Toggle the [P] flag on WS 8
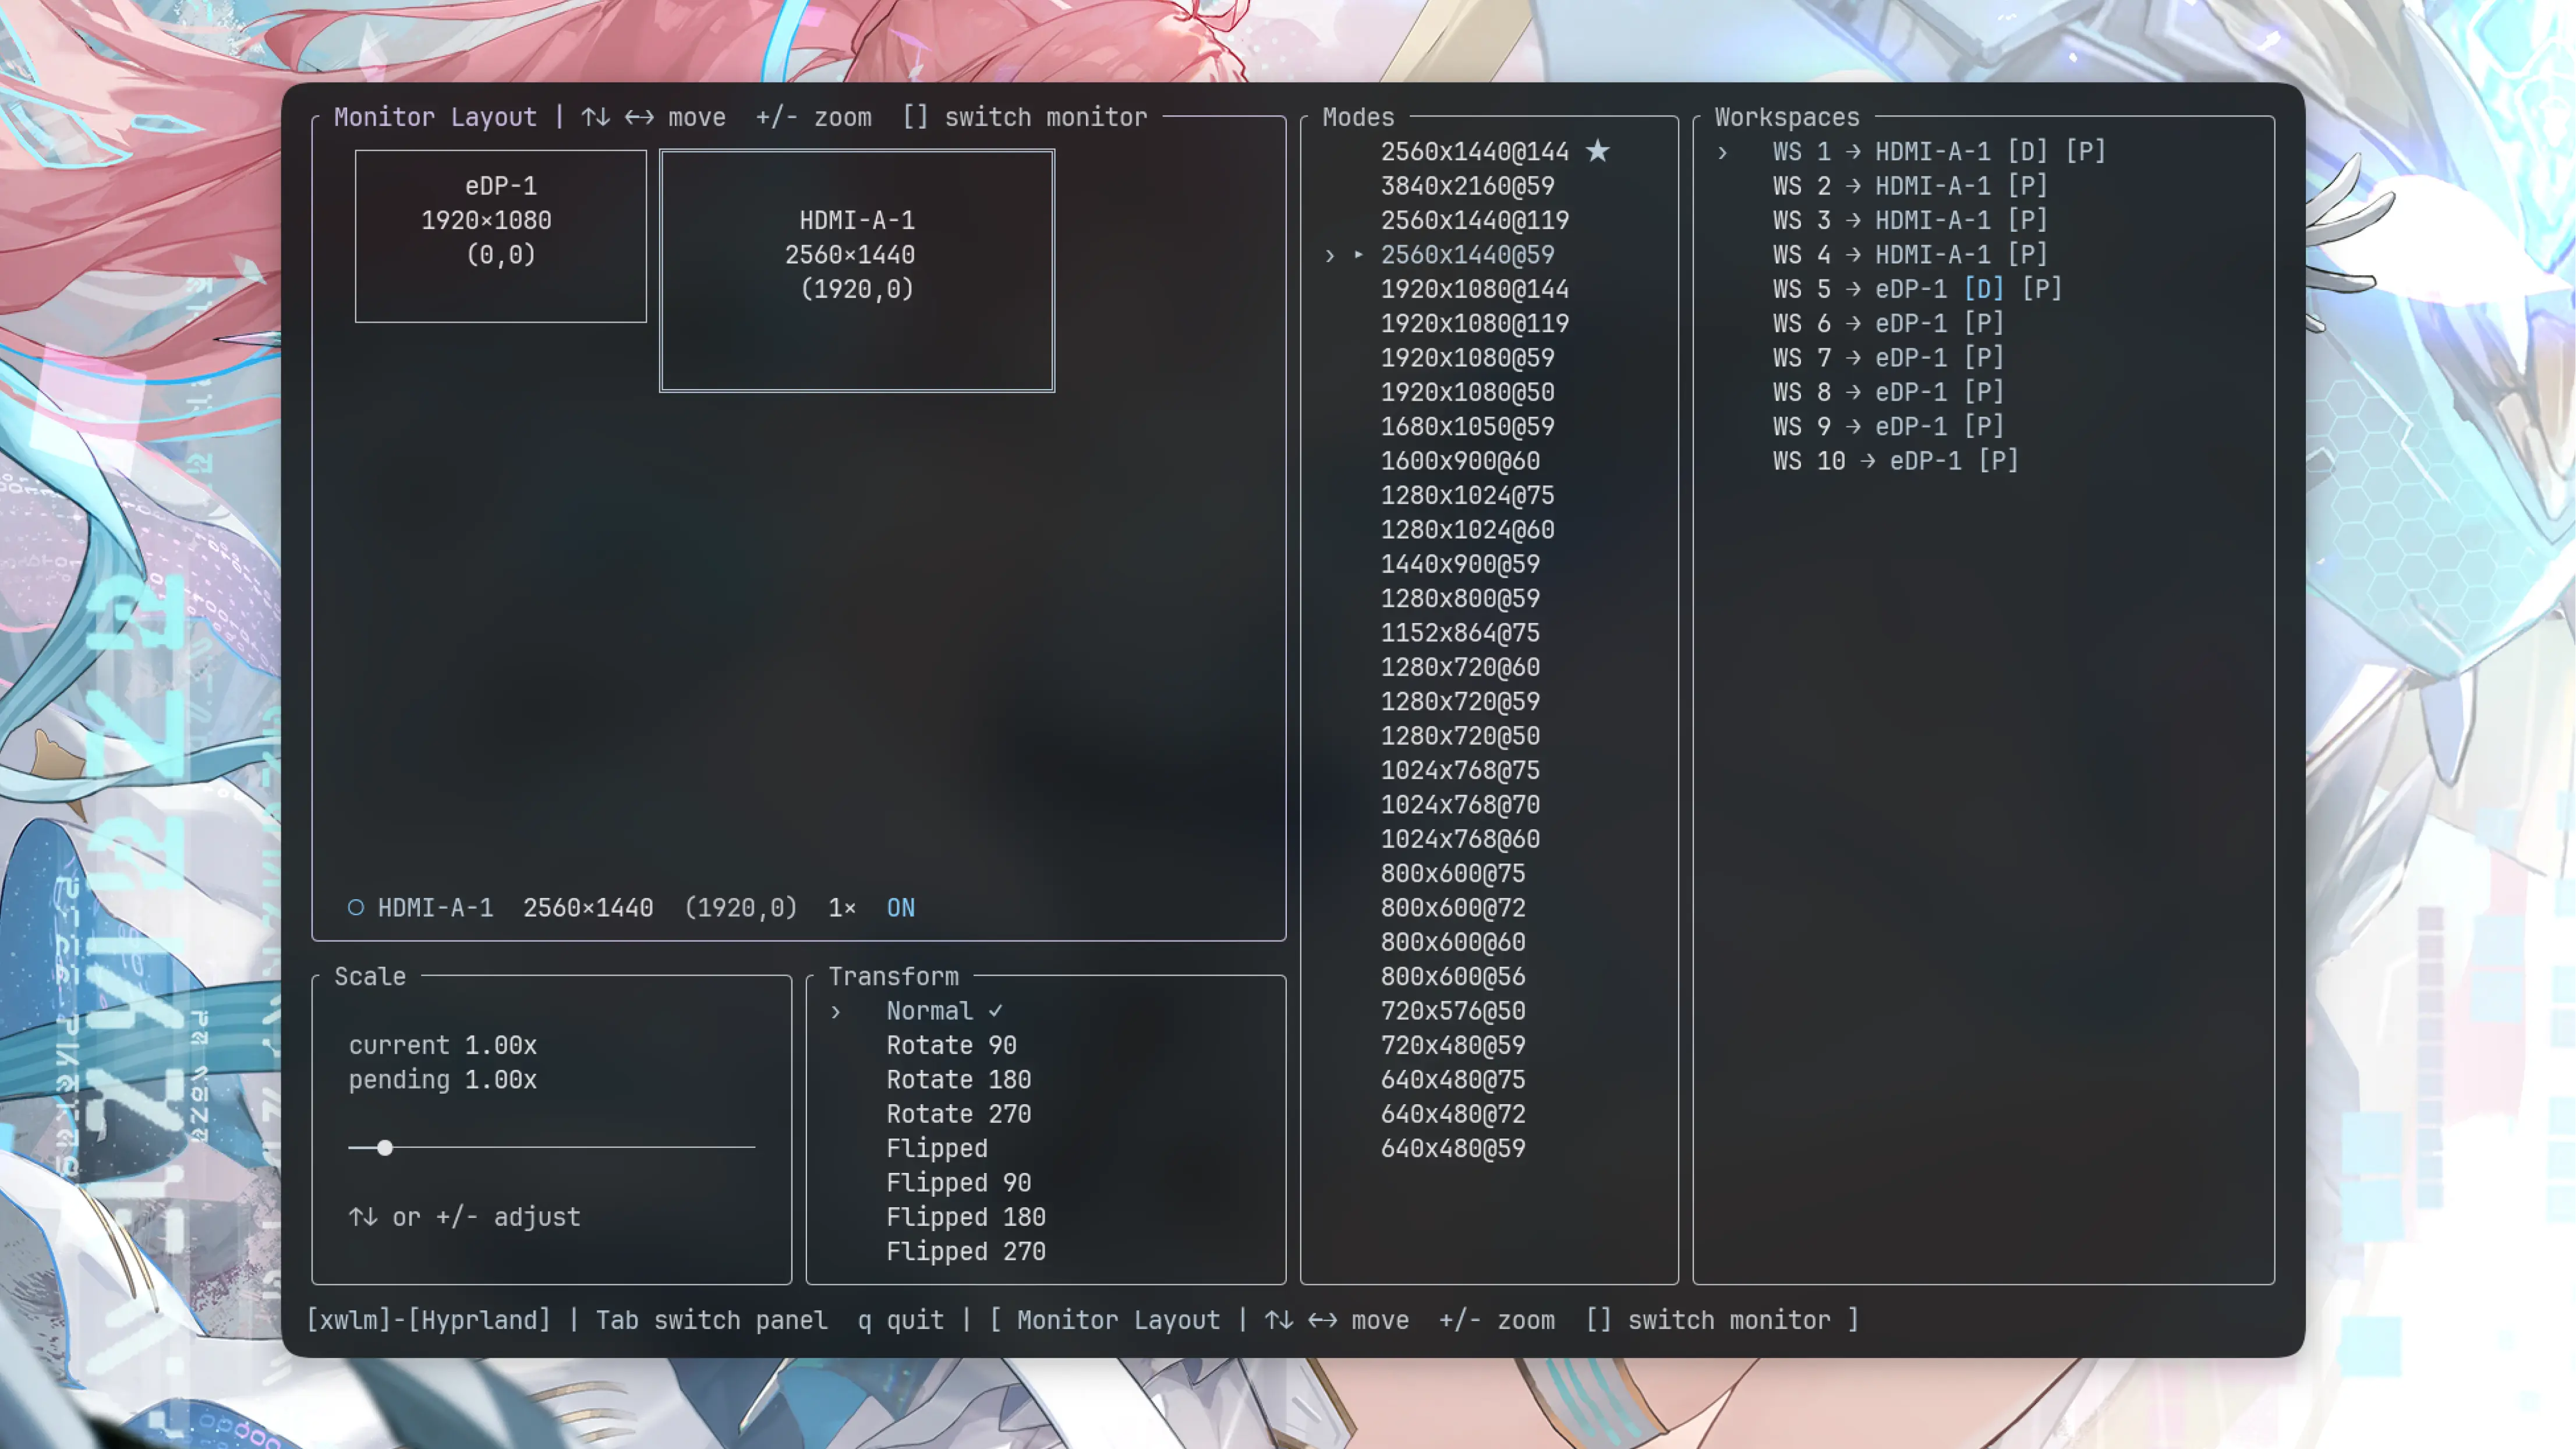Image resolution: width=2576 pixels, height=1449 pixels. click(x=1984, y=392)
